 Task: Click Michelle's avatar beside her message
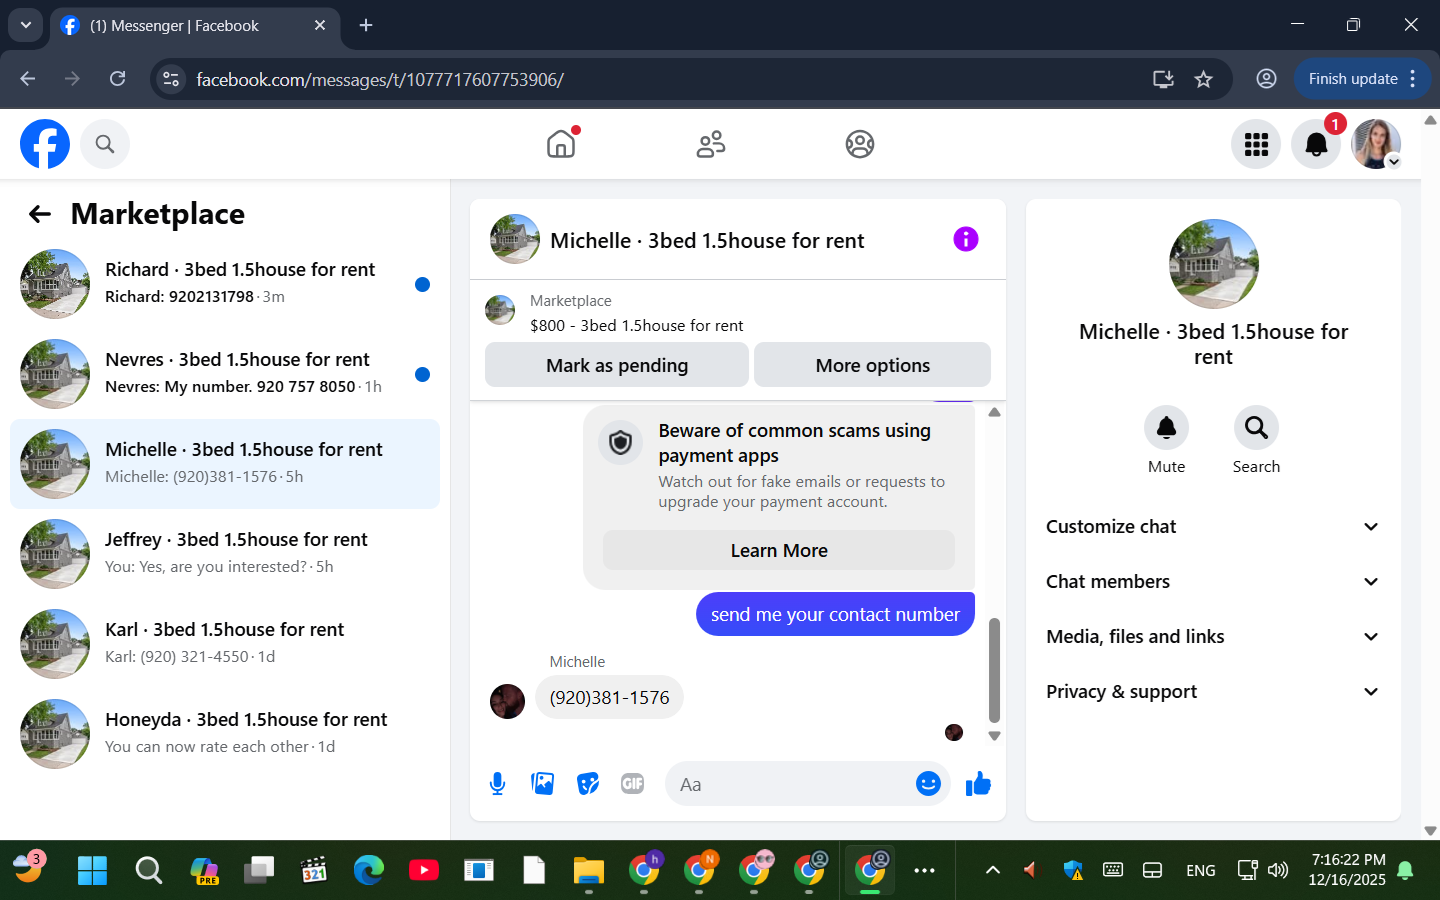click(507, 701)
